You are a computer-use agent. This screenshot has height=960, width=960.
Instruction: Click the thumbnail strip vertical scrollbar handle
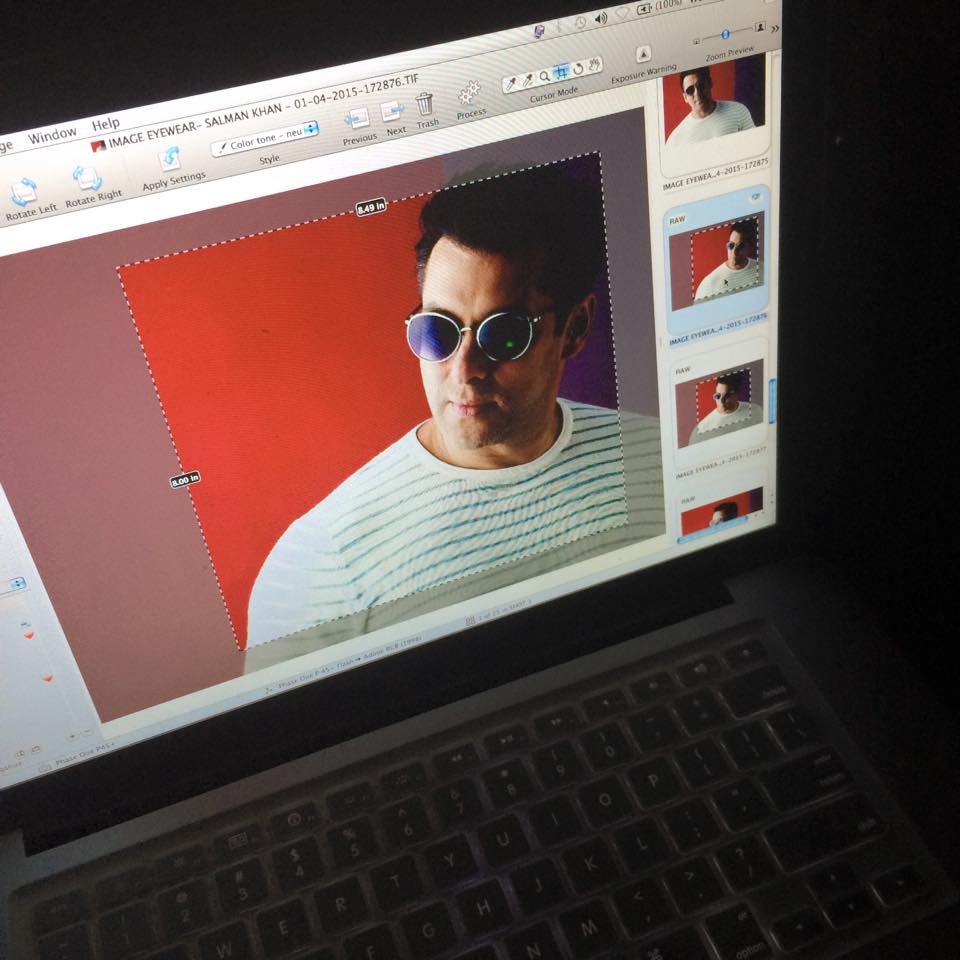point(771,401)
